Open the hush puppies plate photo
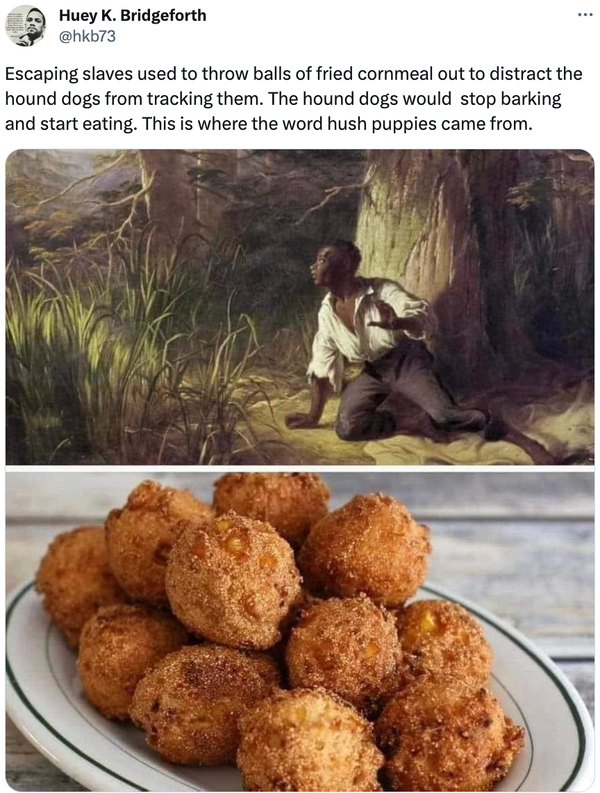This screenshot has height=793, width=600. tap(300, 630)
